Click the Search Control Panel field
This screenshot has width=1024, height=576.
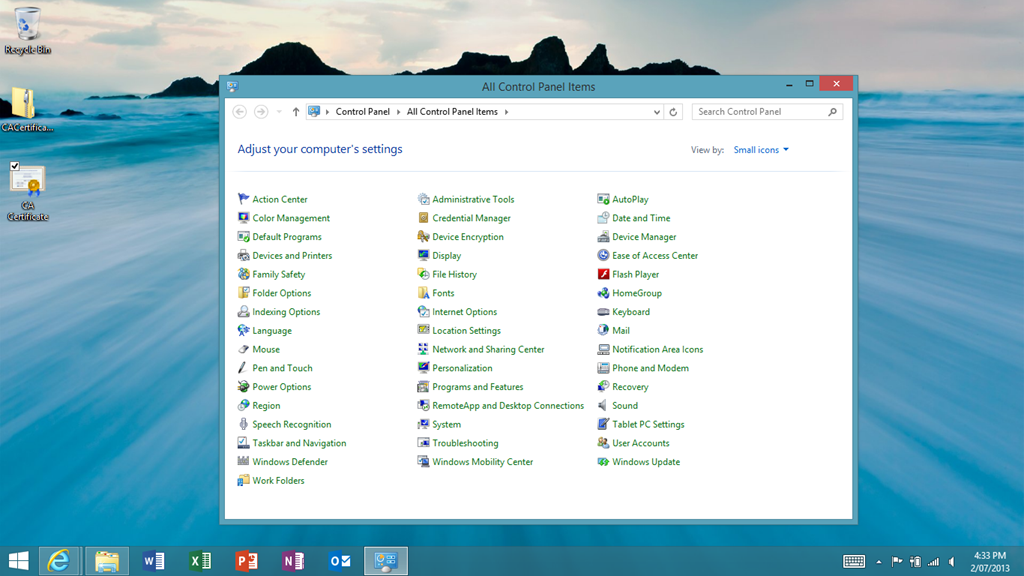pyautogui.click(x=760, y=112)
